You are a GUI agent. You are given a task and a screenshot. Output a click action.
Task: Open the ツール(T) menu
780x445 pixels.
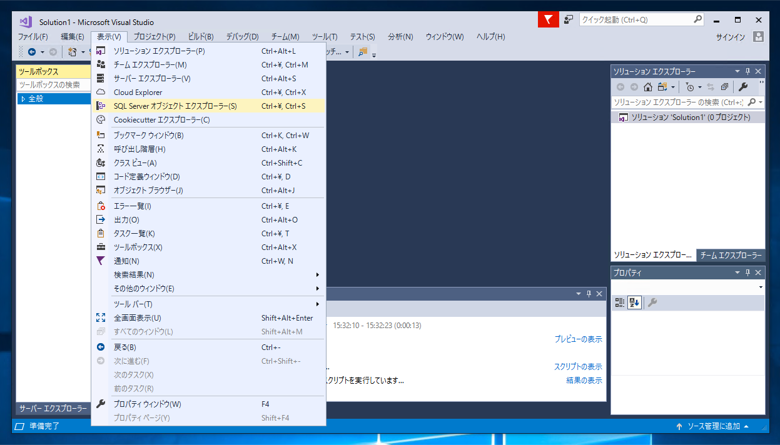pyautogui.click(x=324, y=37)
